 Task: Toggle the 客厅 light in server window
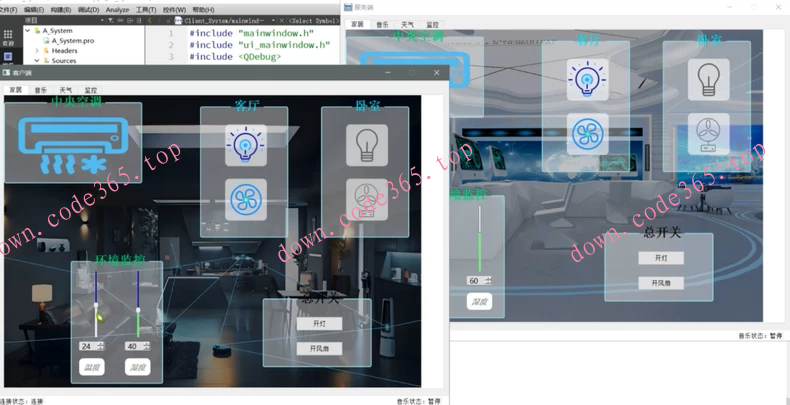[587, 80]
